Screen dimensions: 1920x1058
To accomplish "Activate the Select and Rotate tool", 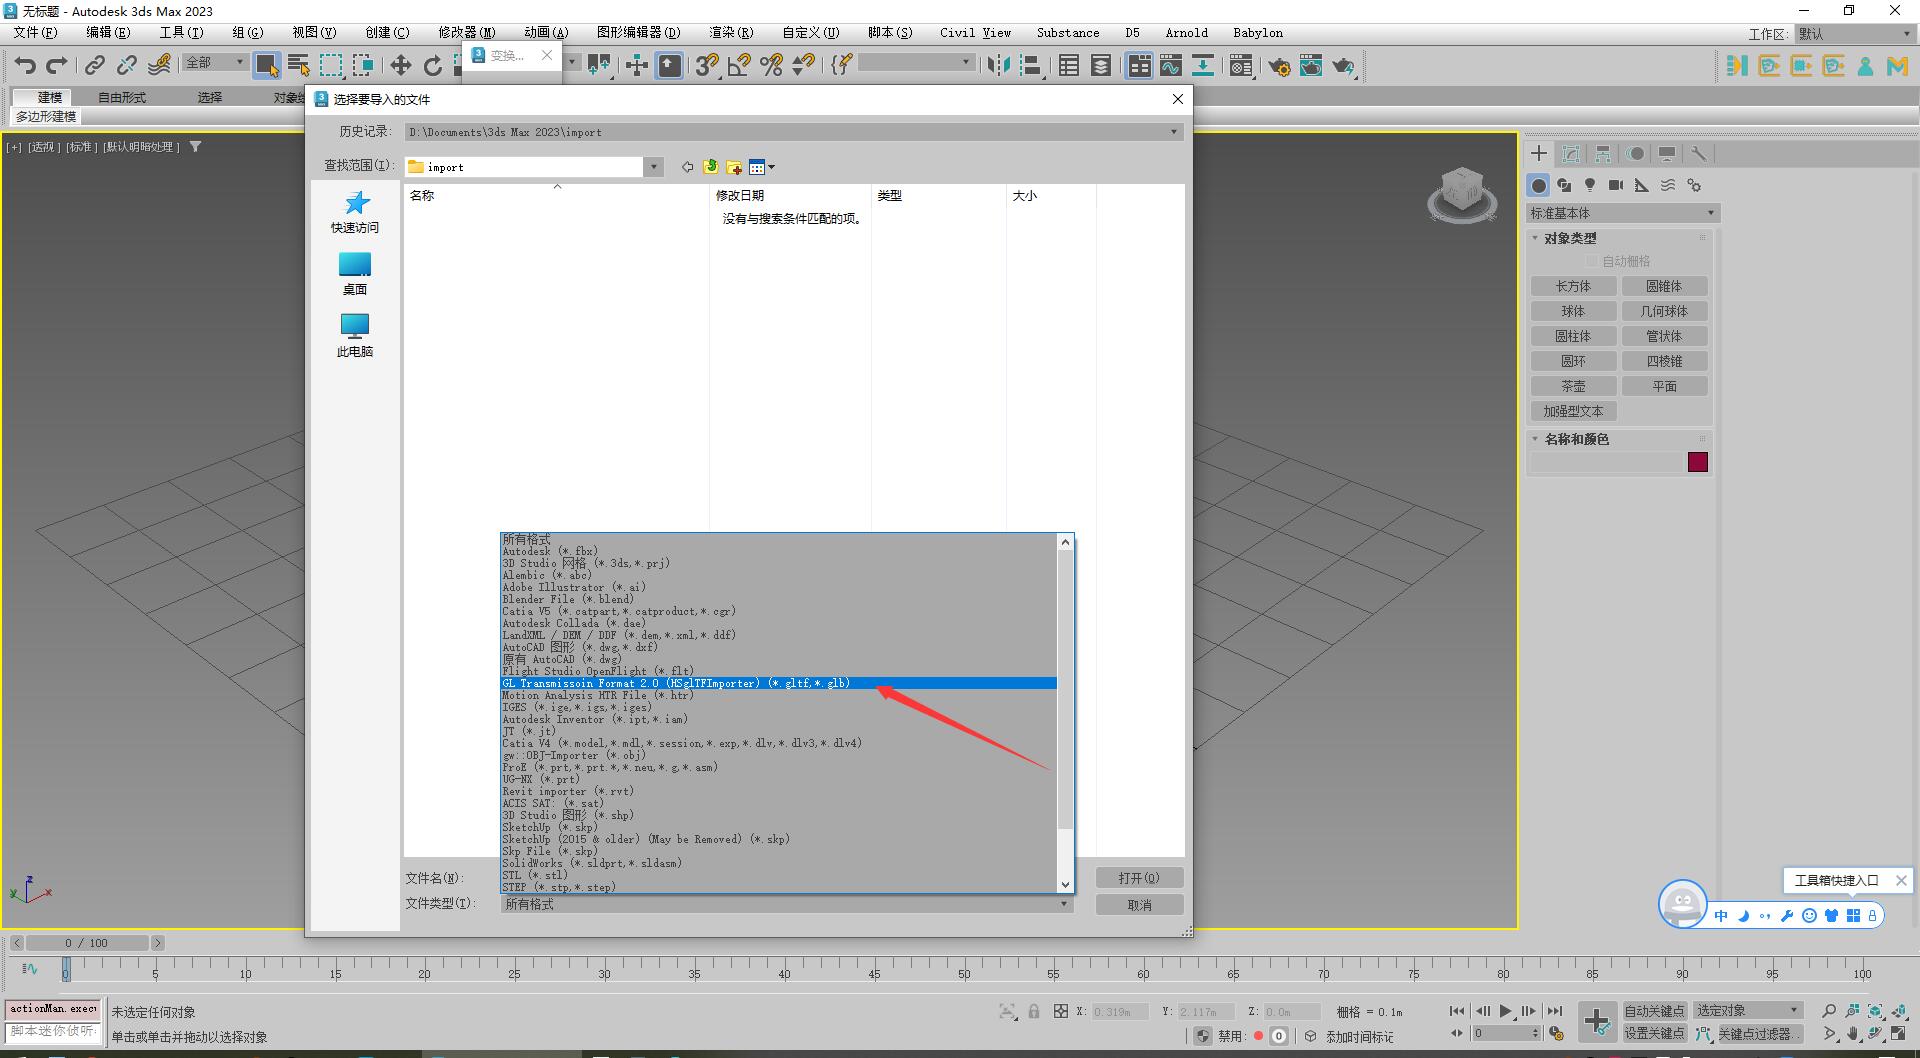I will pyautogui.click(x=432, y=66).
